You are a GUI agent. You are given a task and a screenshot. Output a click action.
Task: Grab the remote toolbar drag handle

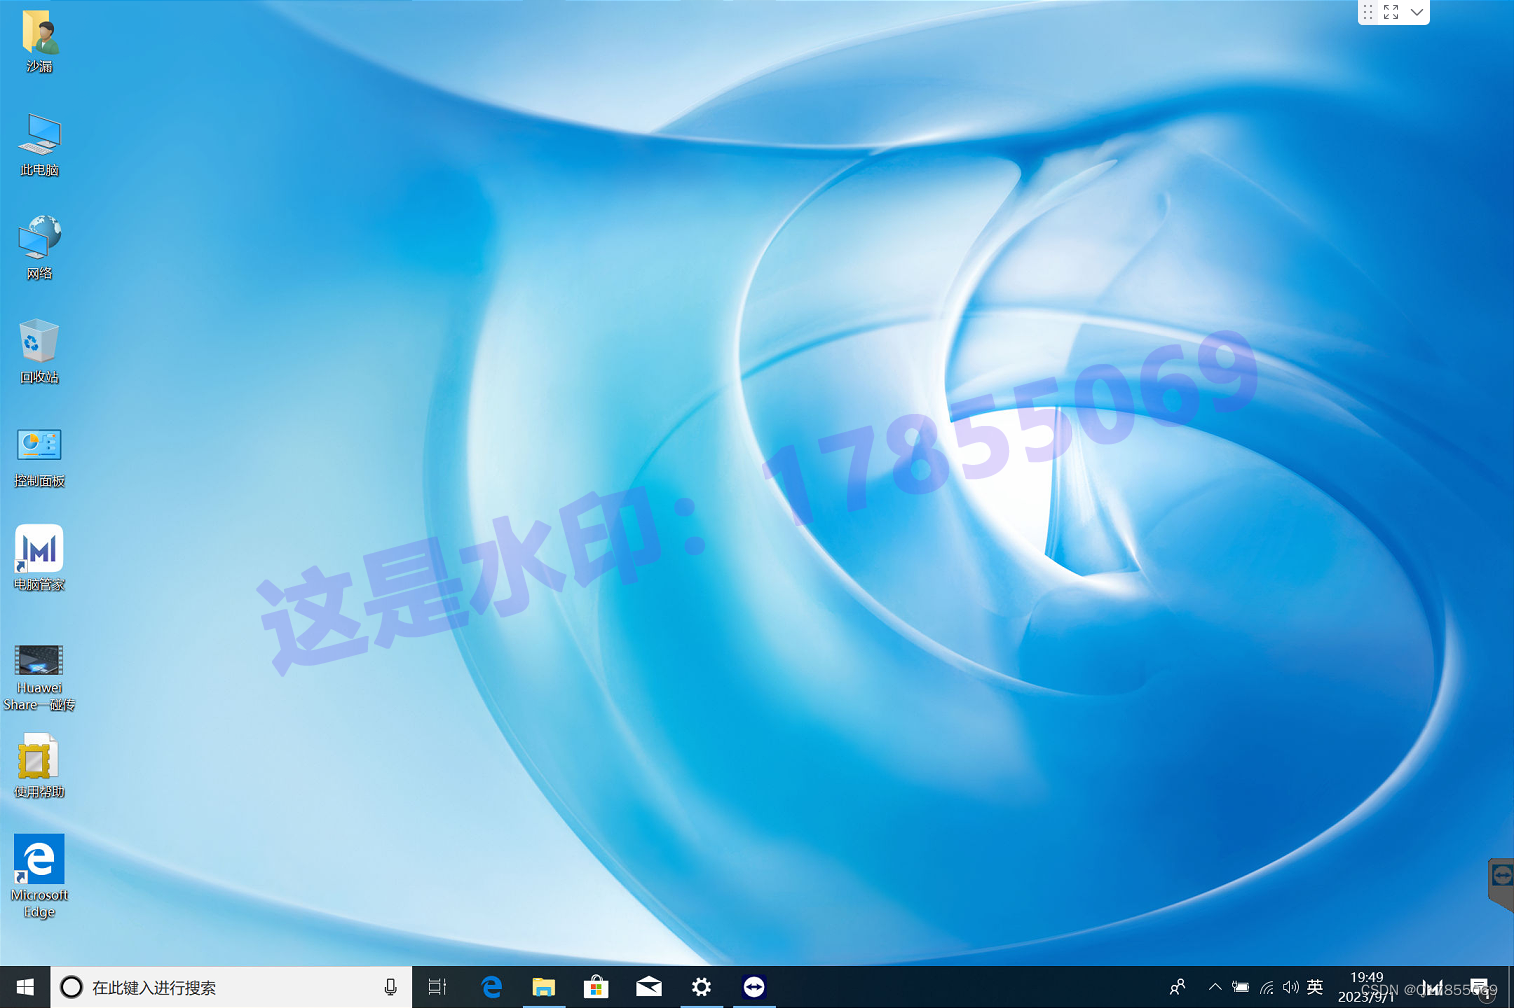[x=1368, y=12]
